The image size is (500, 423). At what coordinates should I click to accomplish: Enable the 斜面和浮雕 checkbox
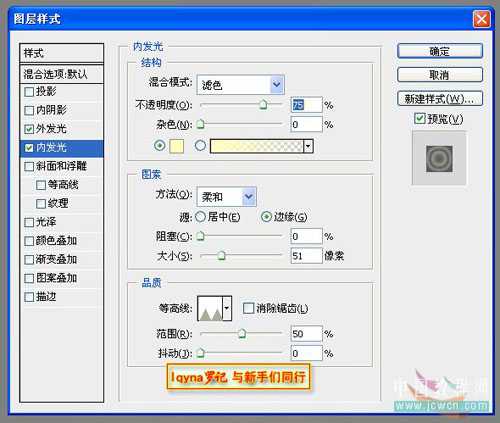coord(29,166)
